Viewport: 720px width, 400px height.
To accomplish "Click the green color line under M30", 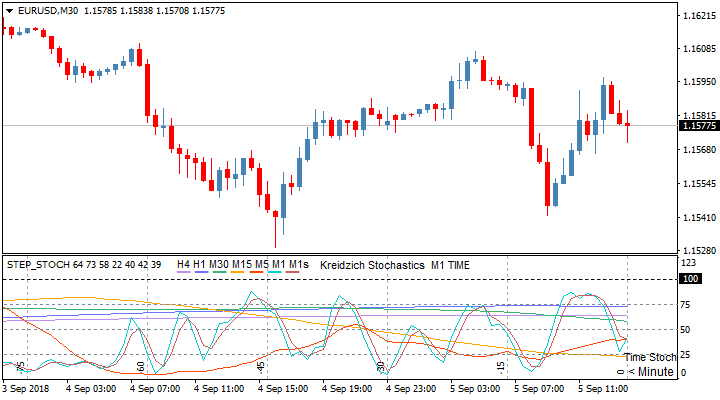I will (219, 272).
